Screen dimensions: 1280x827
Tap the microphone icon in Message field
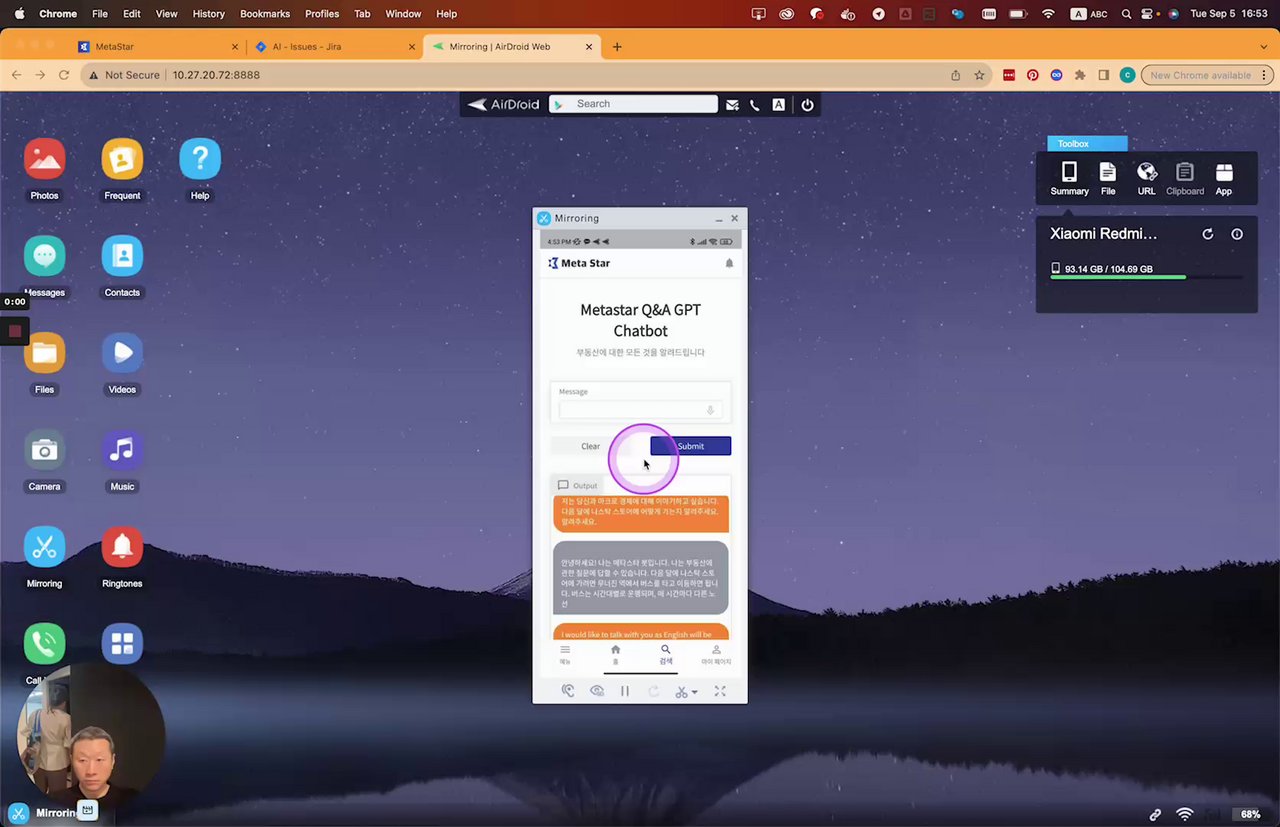[x=710, y=410]
